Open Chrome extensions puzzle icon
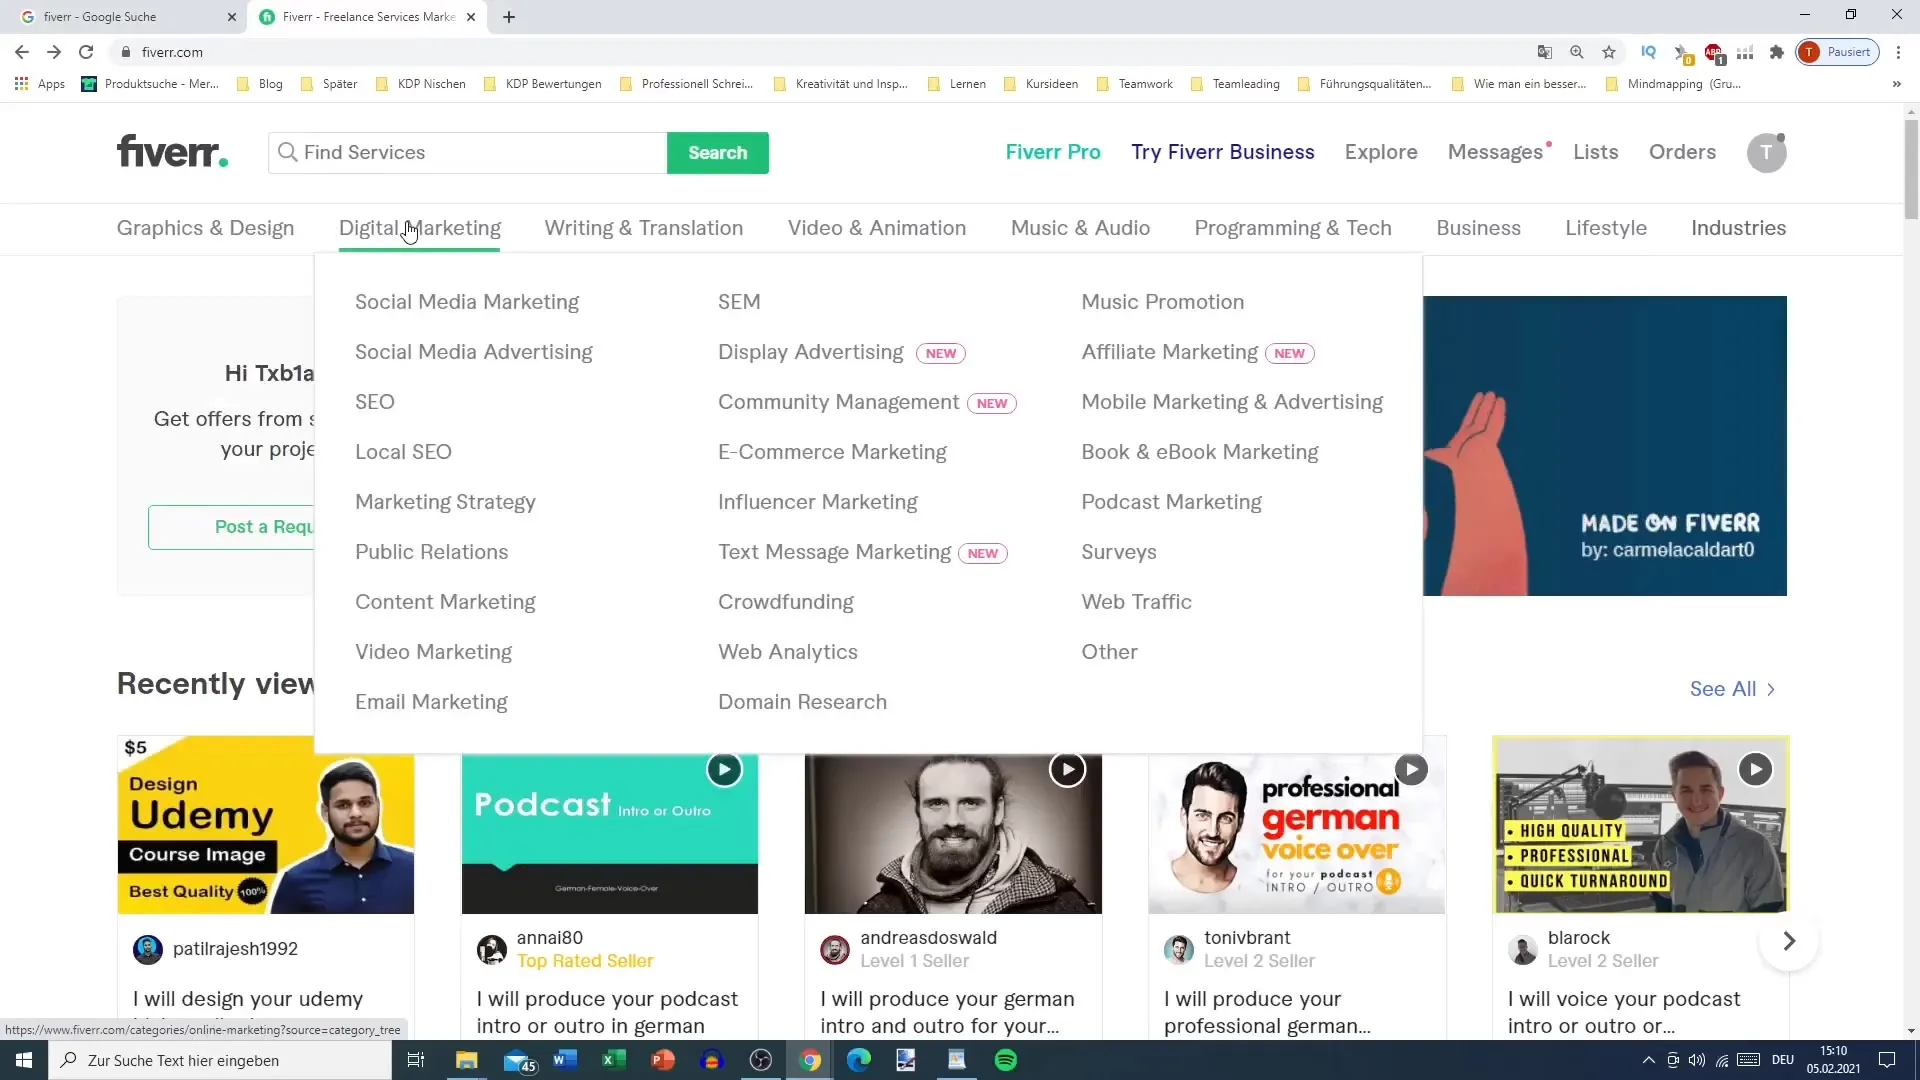 coord(1776,52)
